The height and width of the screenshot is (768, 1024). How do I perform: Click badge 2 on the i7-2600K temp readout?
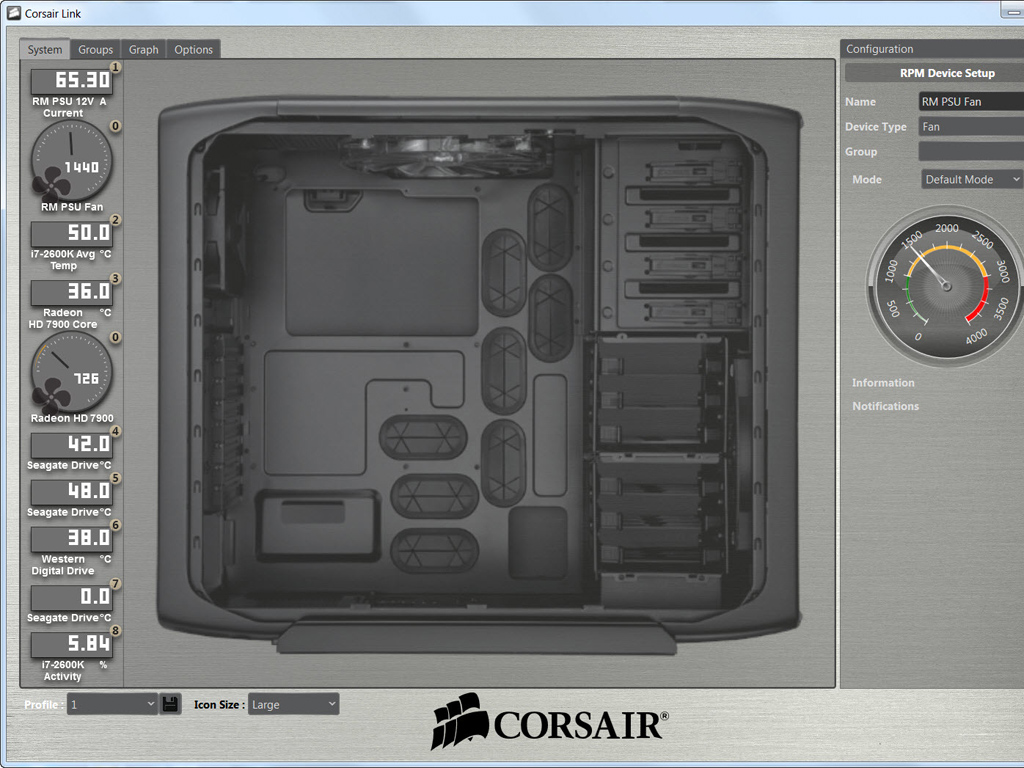point(116,219)
